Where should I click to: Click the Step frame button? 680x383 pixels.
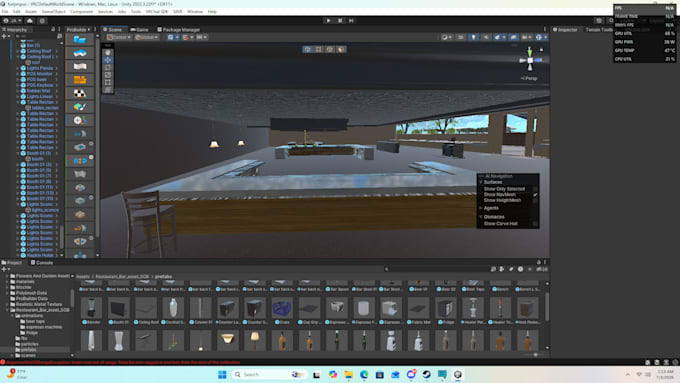click(351, 20)
